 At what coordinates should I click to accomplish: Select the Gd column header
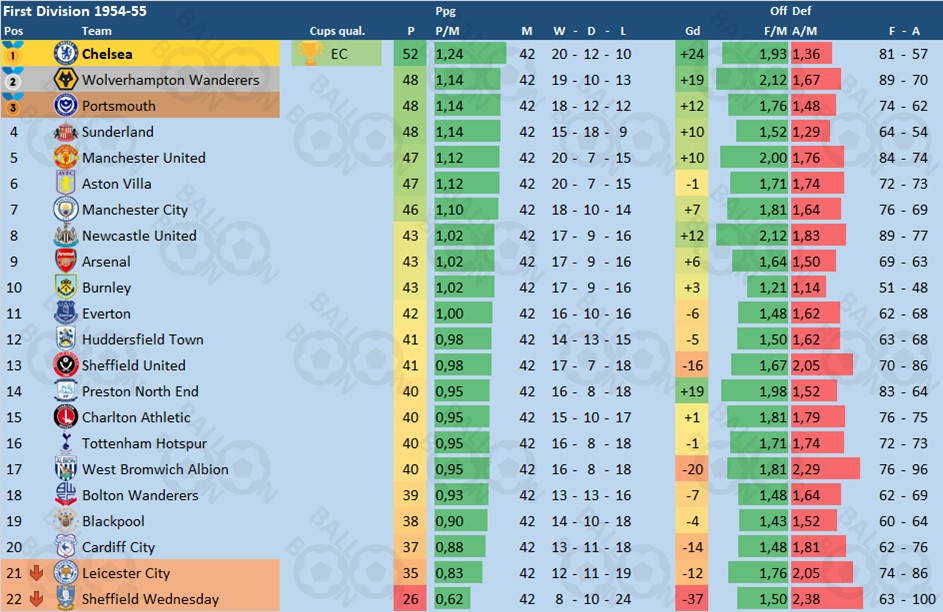(x=692, y=31)
